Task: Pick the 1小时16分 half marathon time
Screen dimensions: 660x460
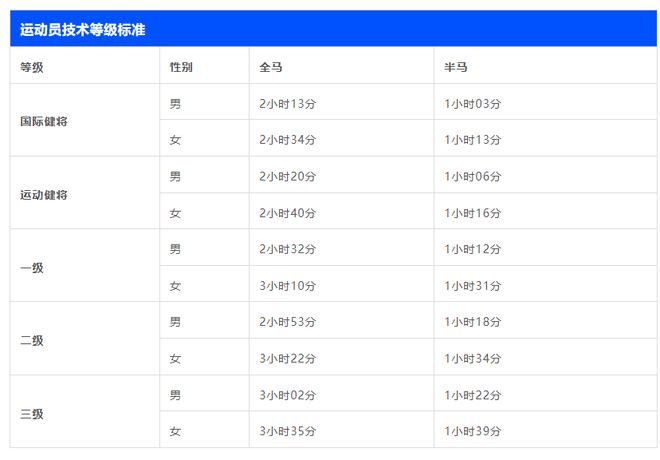Action: click(x=473, y=213)
